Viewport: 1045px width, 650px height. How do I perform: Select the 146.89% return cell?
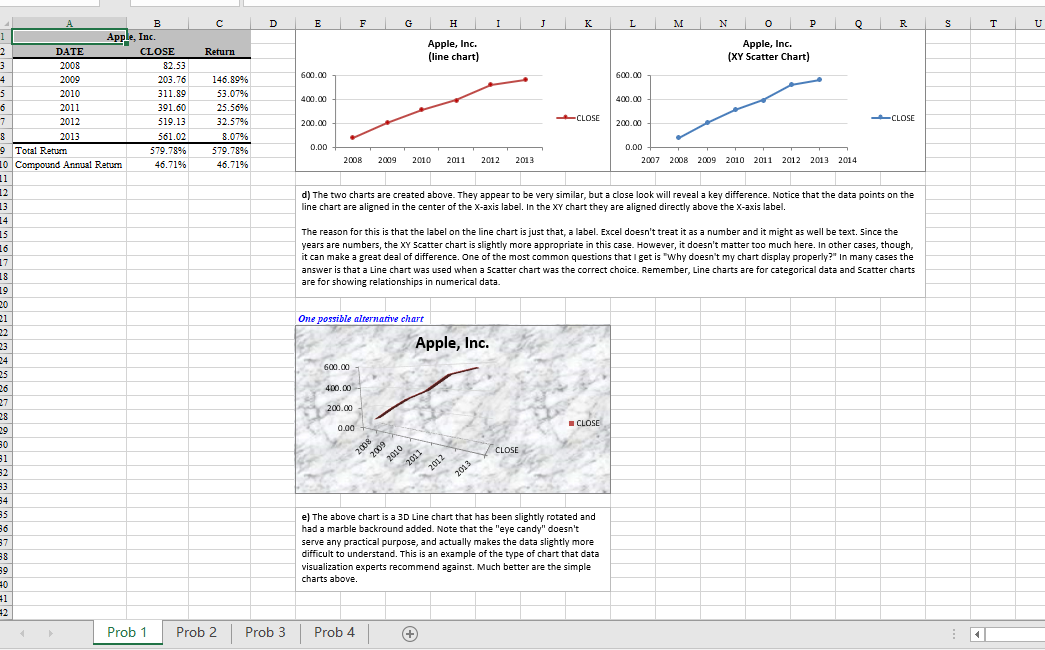(219, 79)
